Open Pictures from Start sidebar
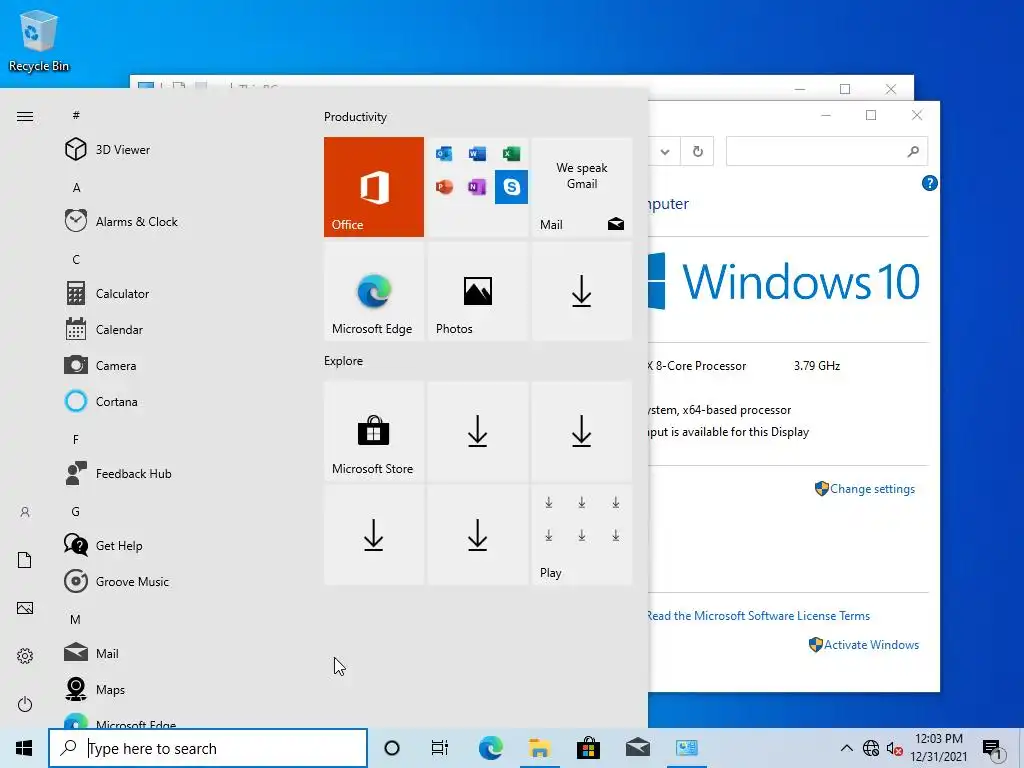The image size is (1024, 768). [25, 608]
